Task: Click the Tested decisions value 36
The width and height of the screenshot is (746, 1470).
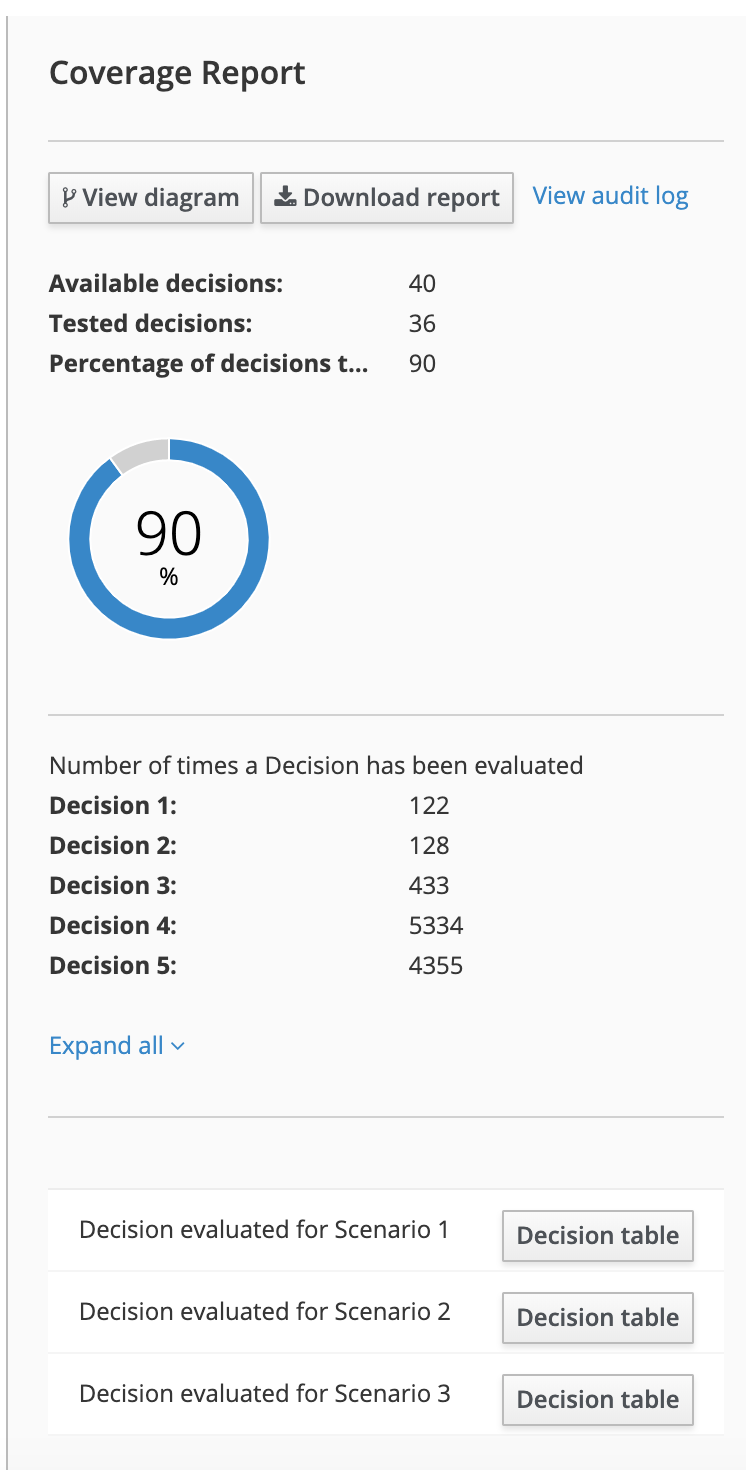Action: pyautogui.click(x=422, y=324)
